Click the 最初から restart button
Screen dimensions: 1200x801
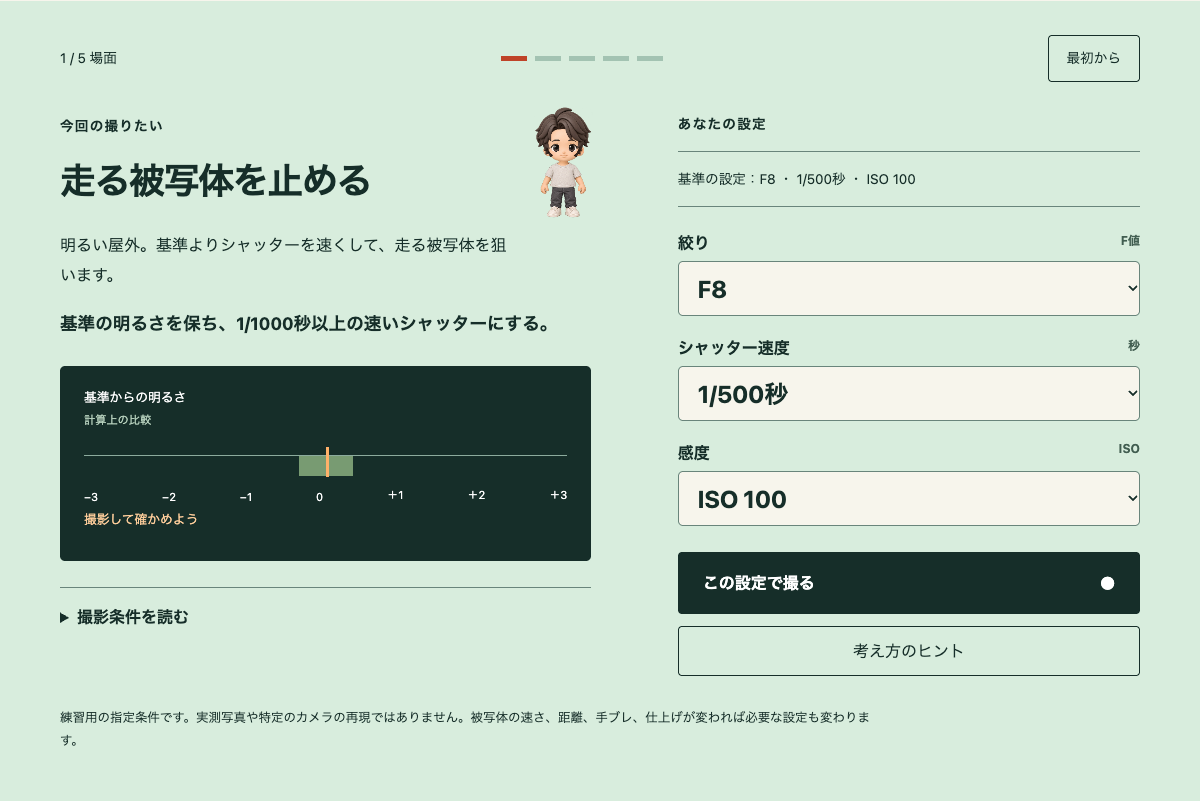point(1093,58)
